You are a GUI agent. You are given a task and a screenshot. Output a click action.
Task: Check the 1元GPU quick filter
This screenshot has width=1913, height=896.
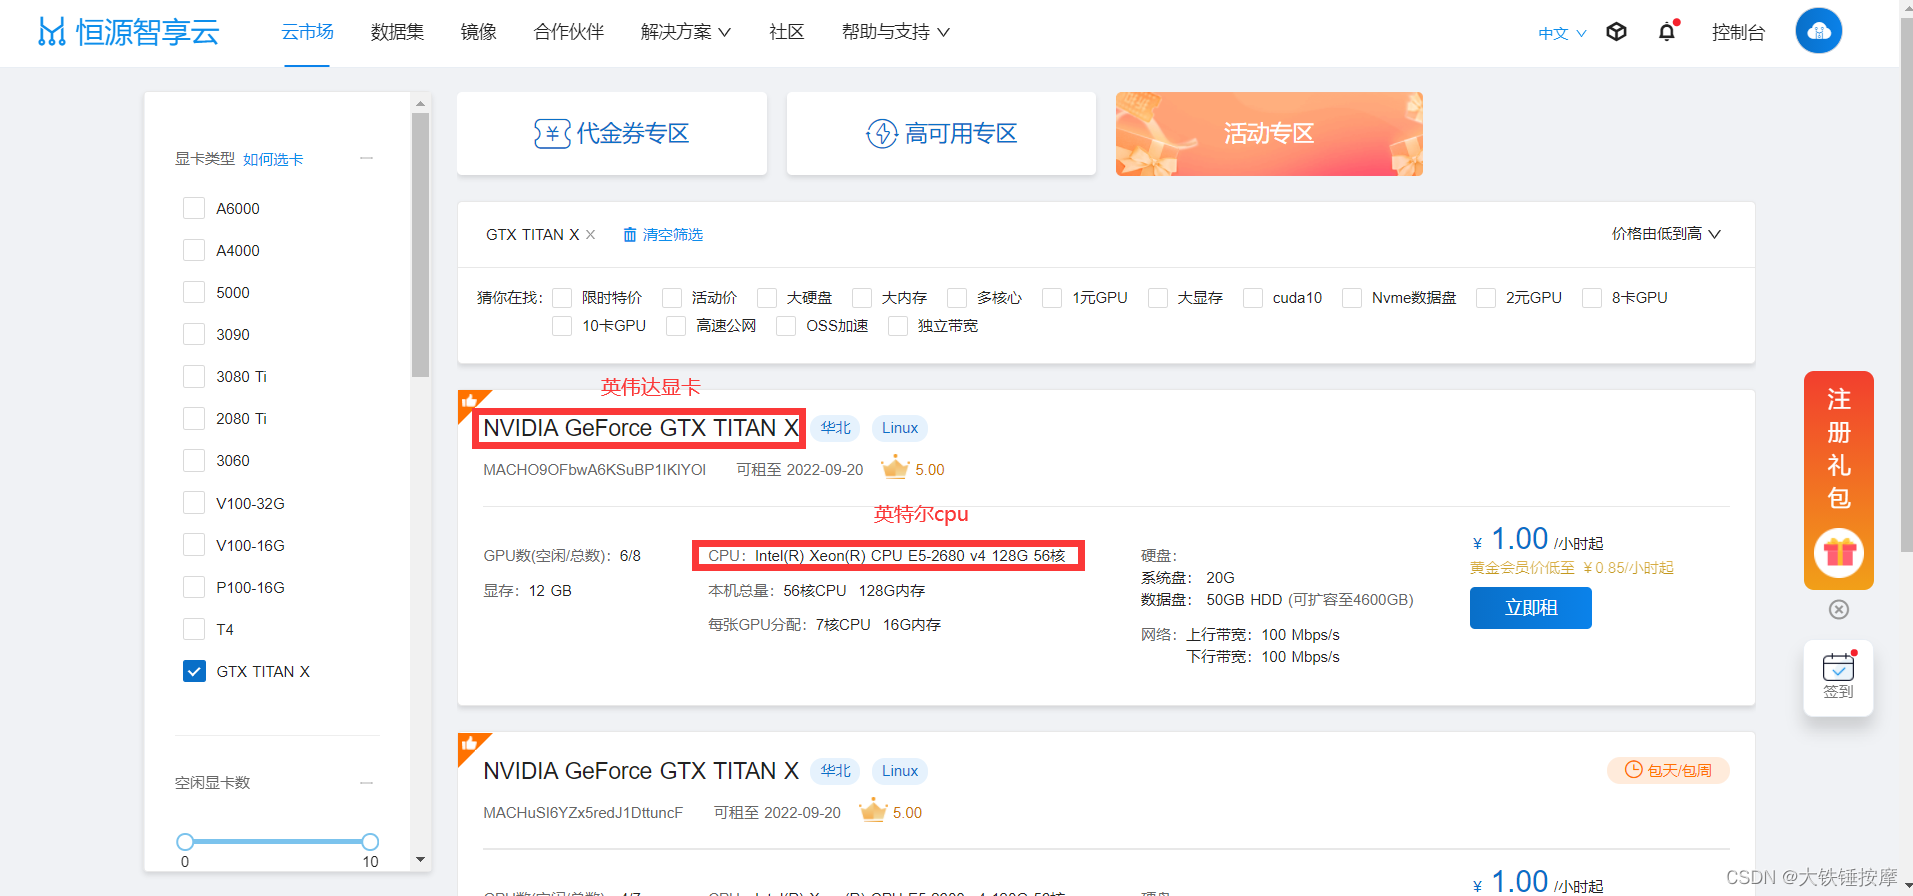[x=1052, y=298]
